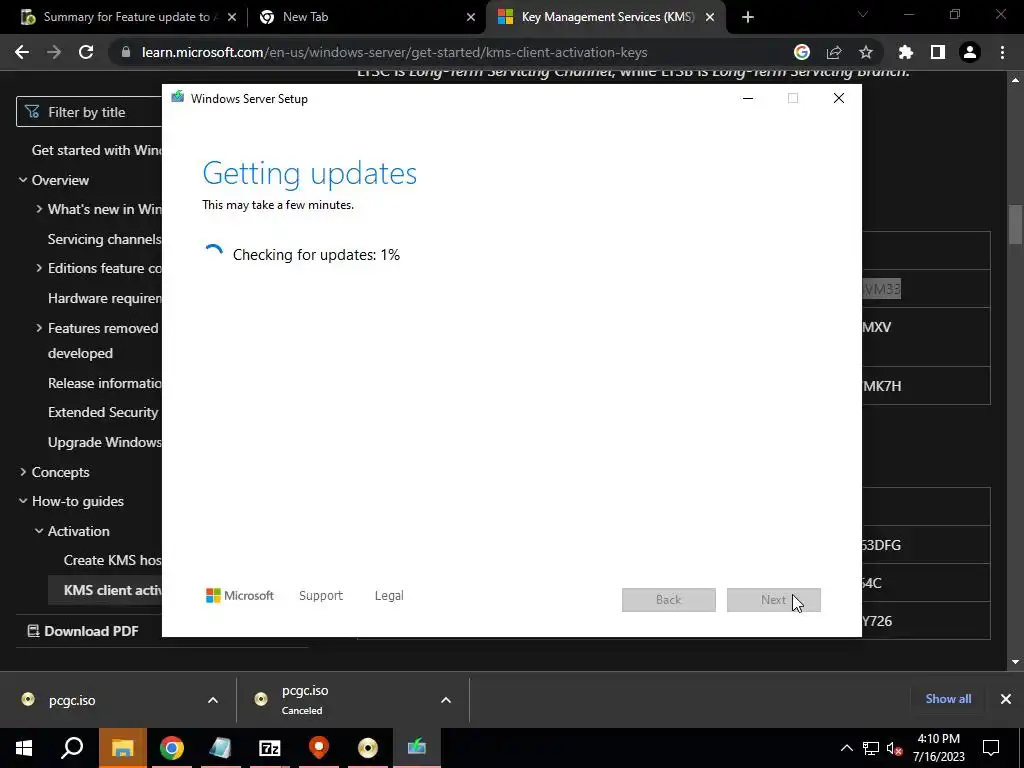The height and width of the screenshot is (768, 1024).
Task: Open the Windows Start menu
Action: click(x=24, y=748)
